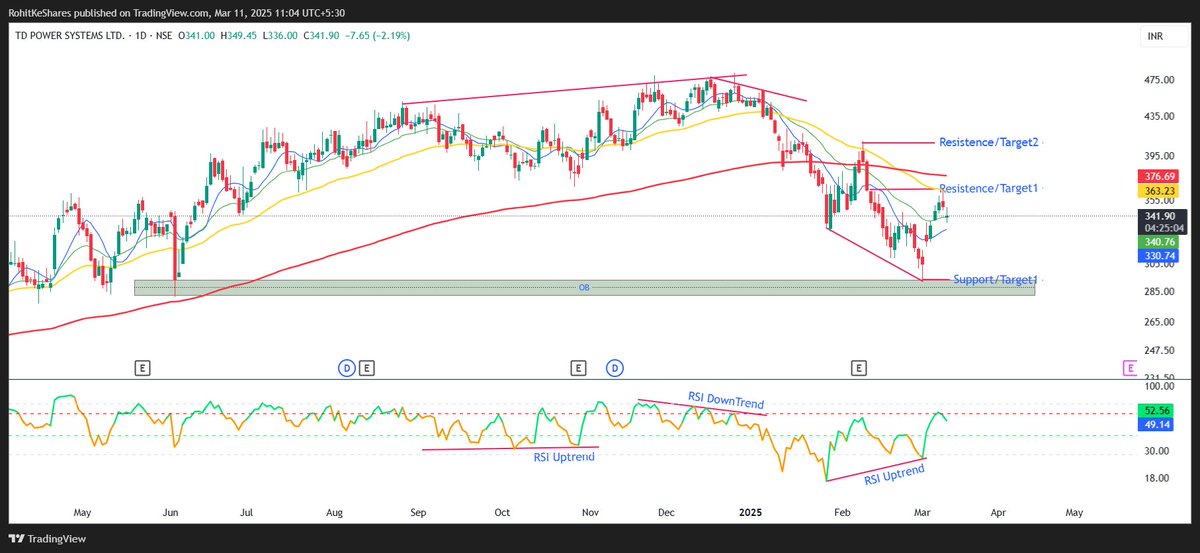Select the Support/Target1 annotation
Image resolution: width=1200 pixels, height=553 pixels.
click(x=996, y=280)
